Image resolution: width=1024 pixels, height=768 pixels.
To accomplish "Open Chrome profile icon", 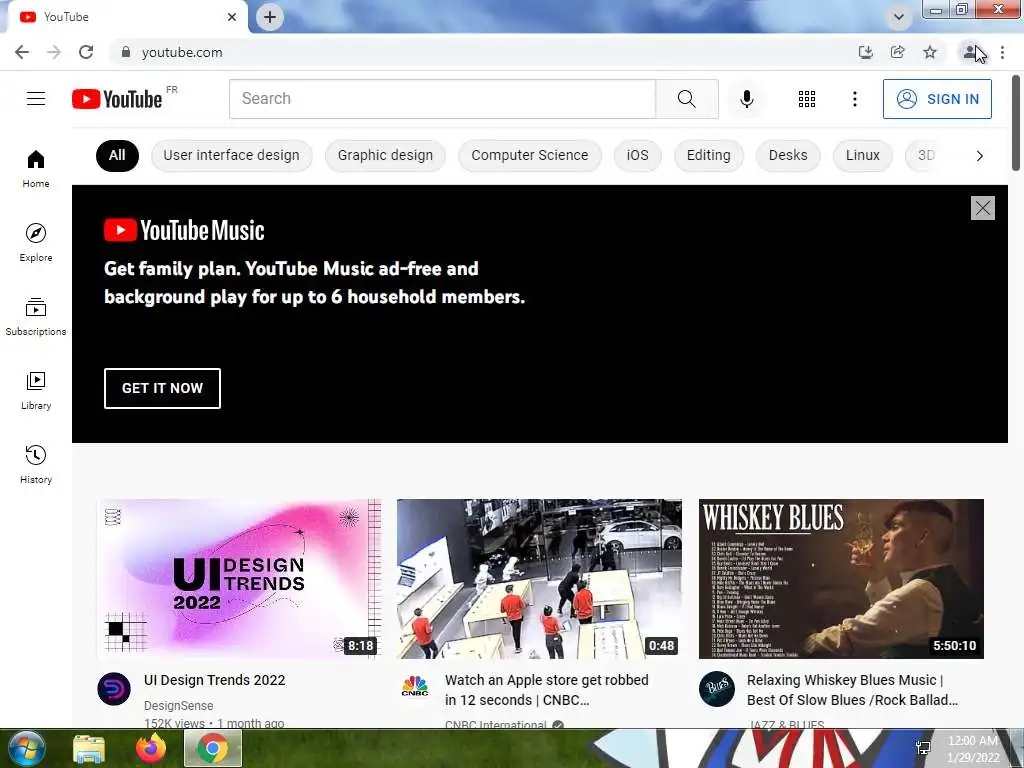I will coord(970,52).
